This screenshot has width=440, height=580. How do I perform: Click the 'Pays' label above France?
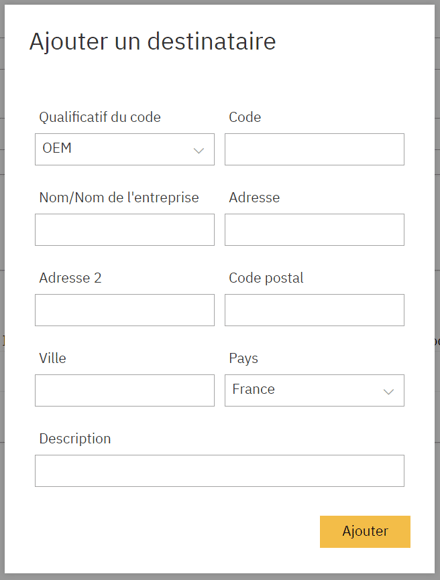click(244, 358)
